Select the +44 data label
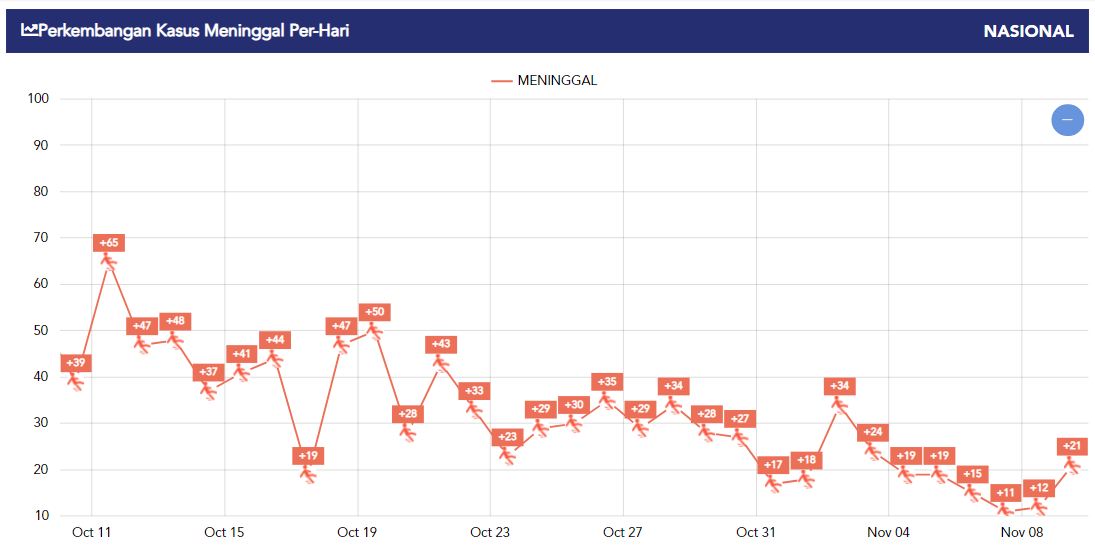The image size is (1095, 551). point(274,340)
